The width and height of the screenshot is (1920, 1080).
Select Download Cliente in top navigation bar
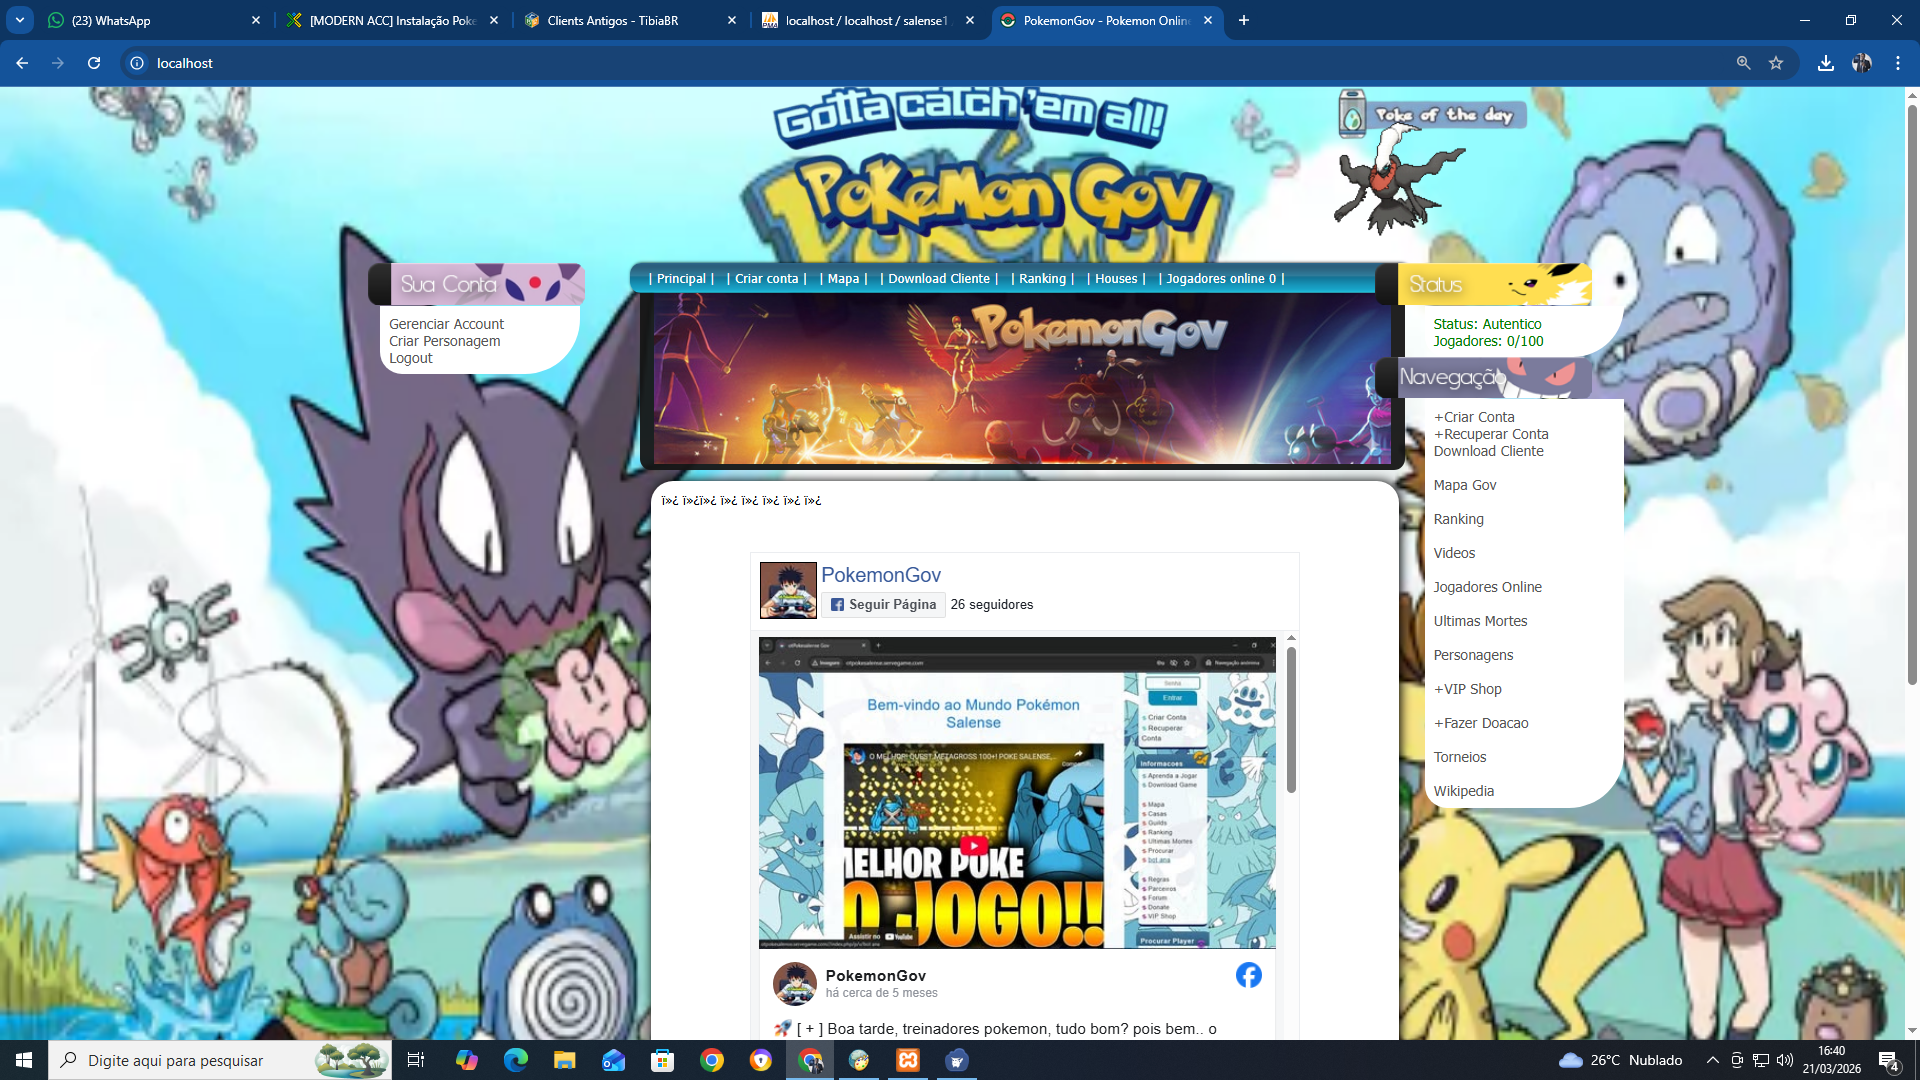[938, 279]
